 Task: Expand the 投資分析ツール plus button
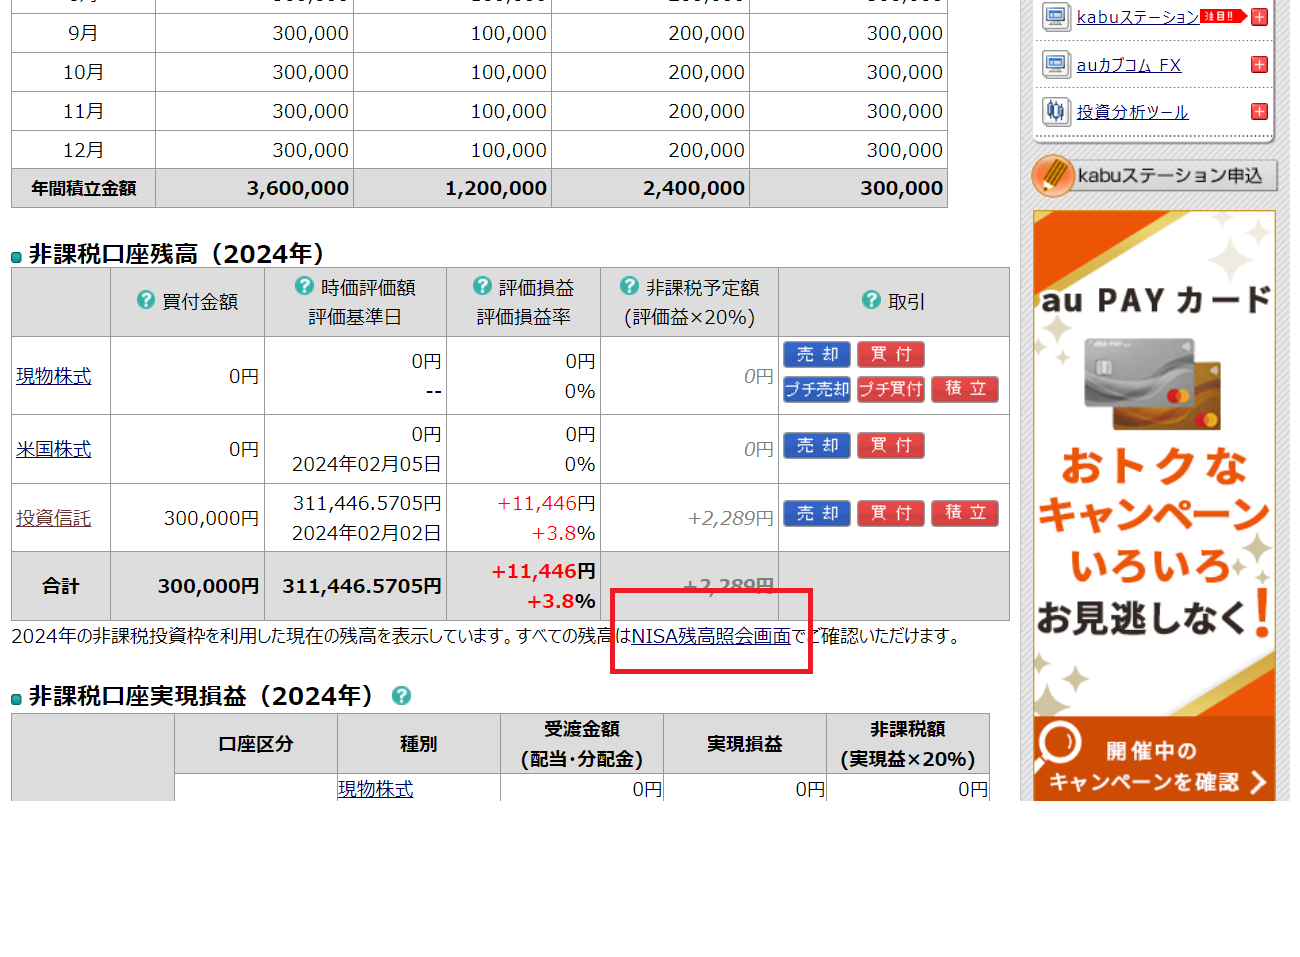pyautogui.click(x=1259, y=112)
